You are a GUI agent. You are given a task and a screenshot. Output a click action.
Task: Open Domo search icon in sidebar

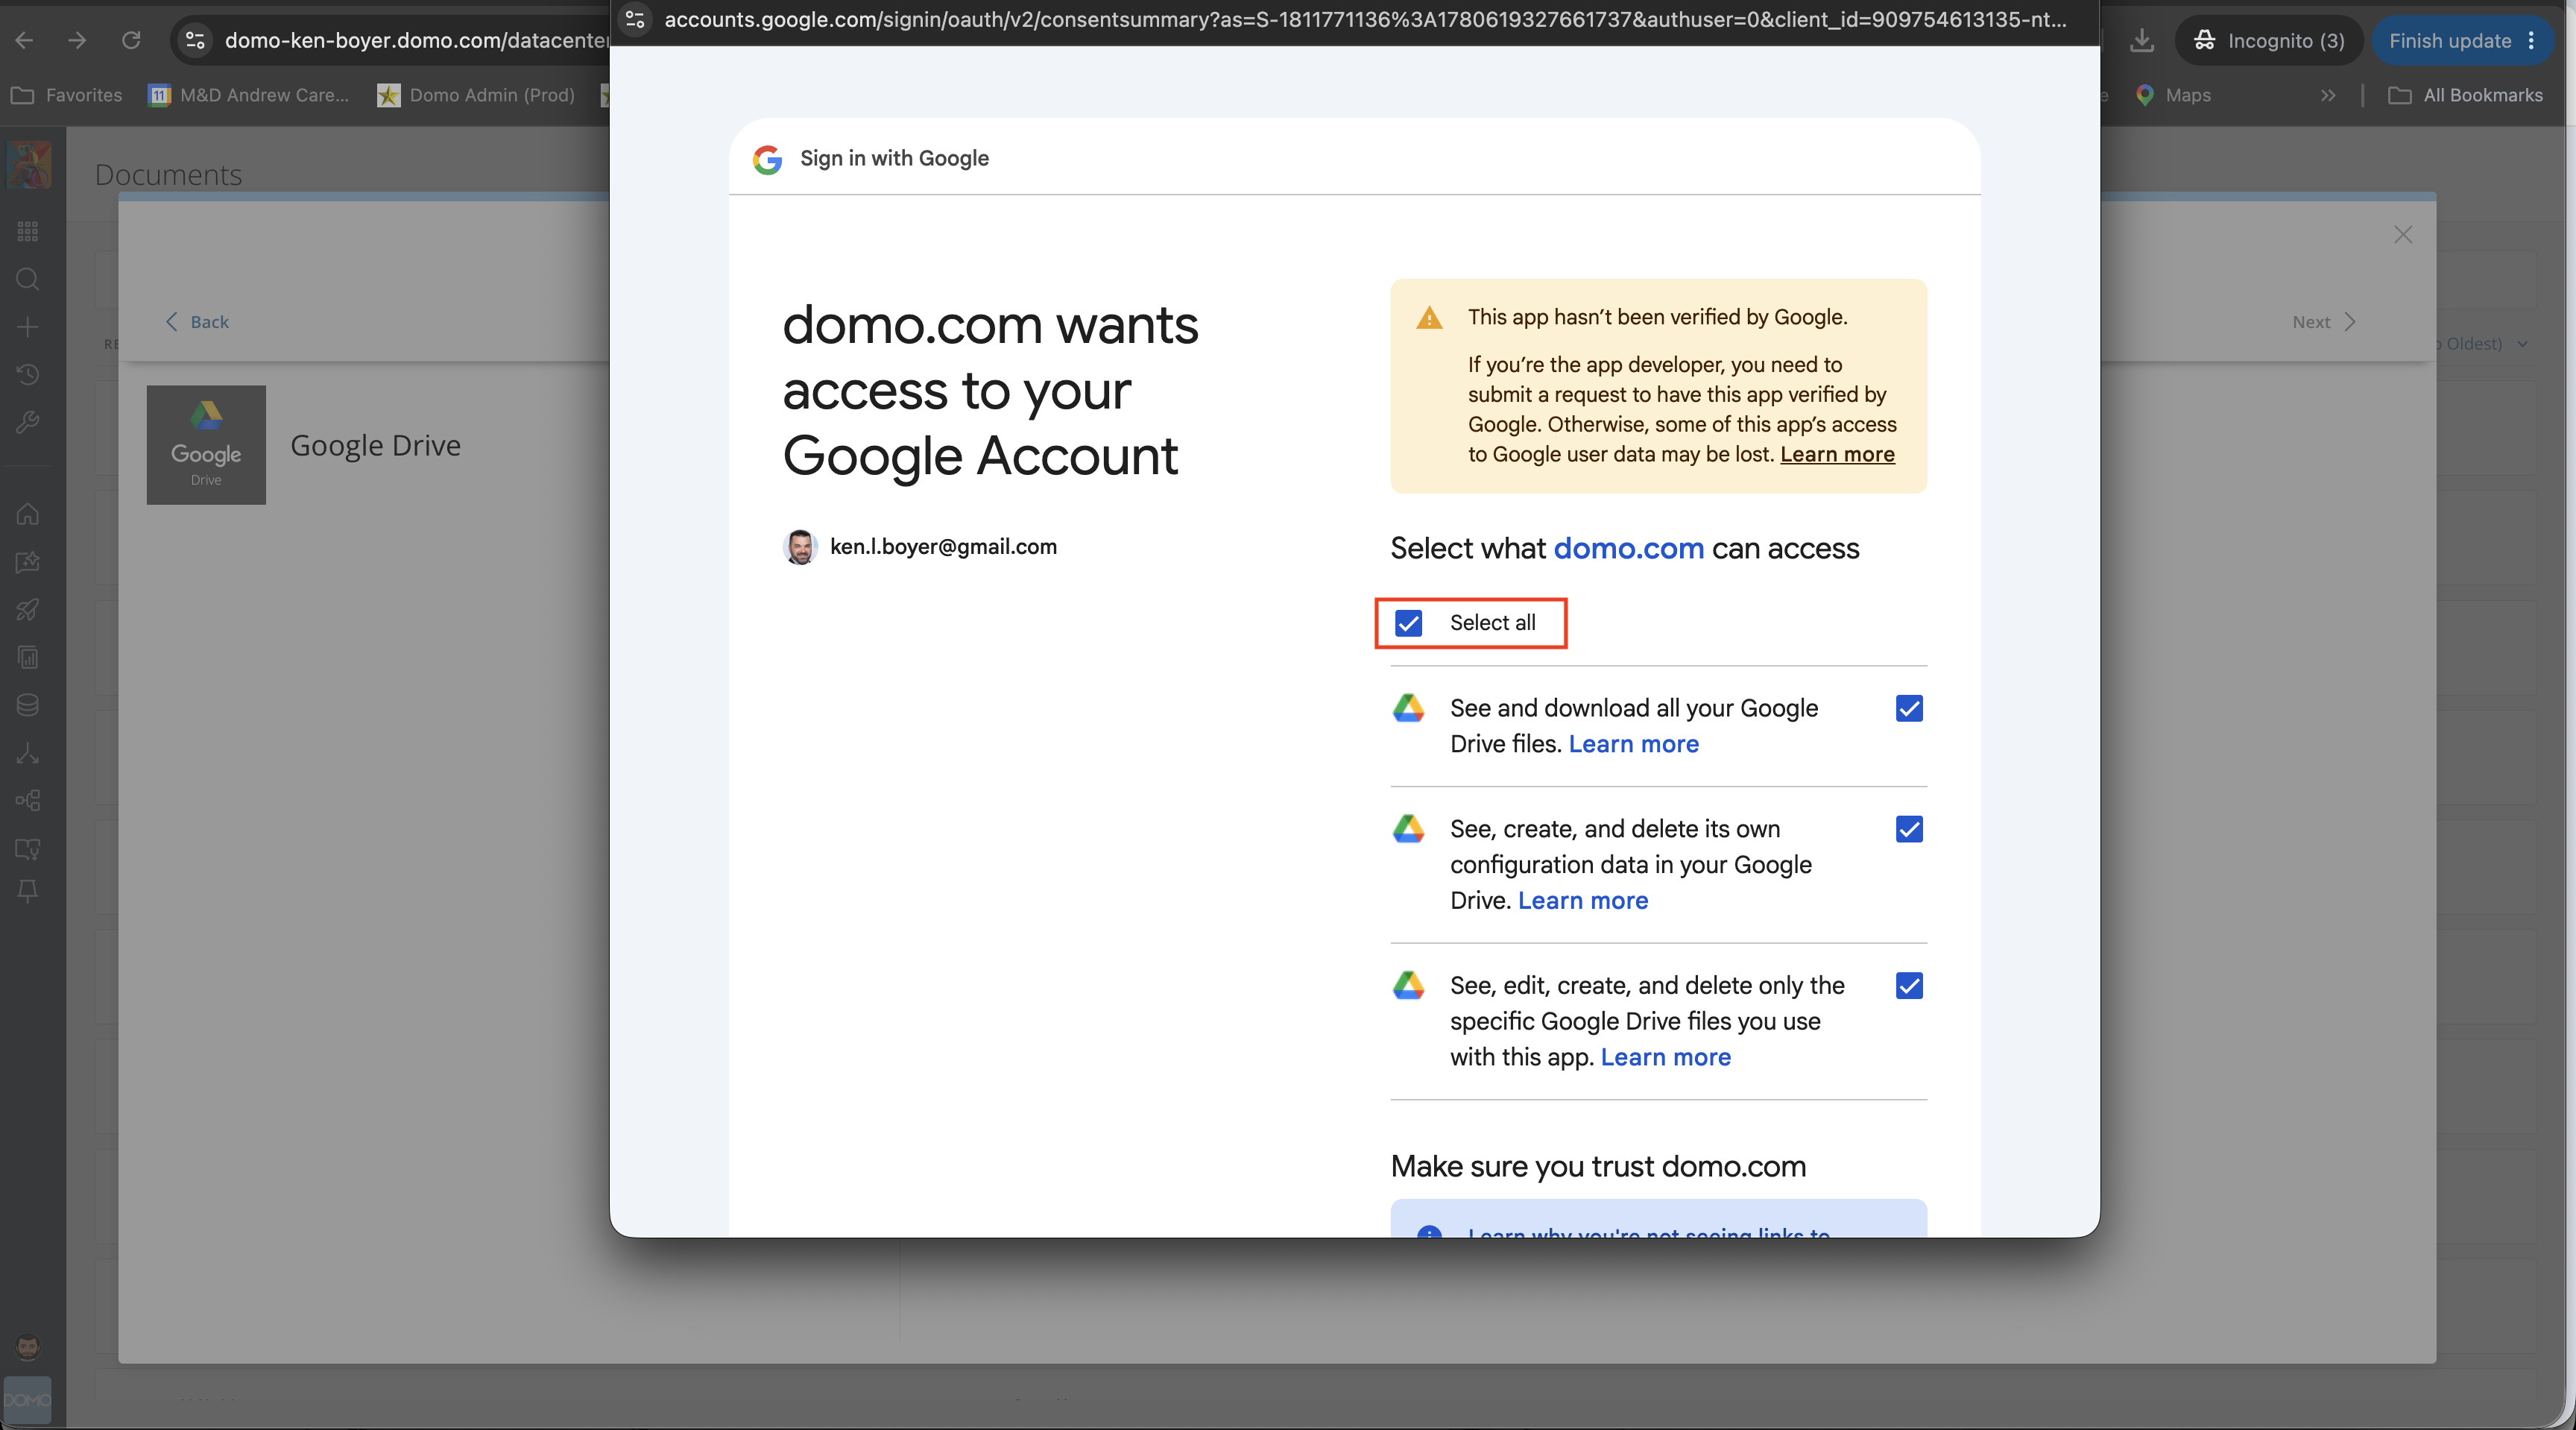pos(28,279)
